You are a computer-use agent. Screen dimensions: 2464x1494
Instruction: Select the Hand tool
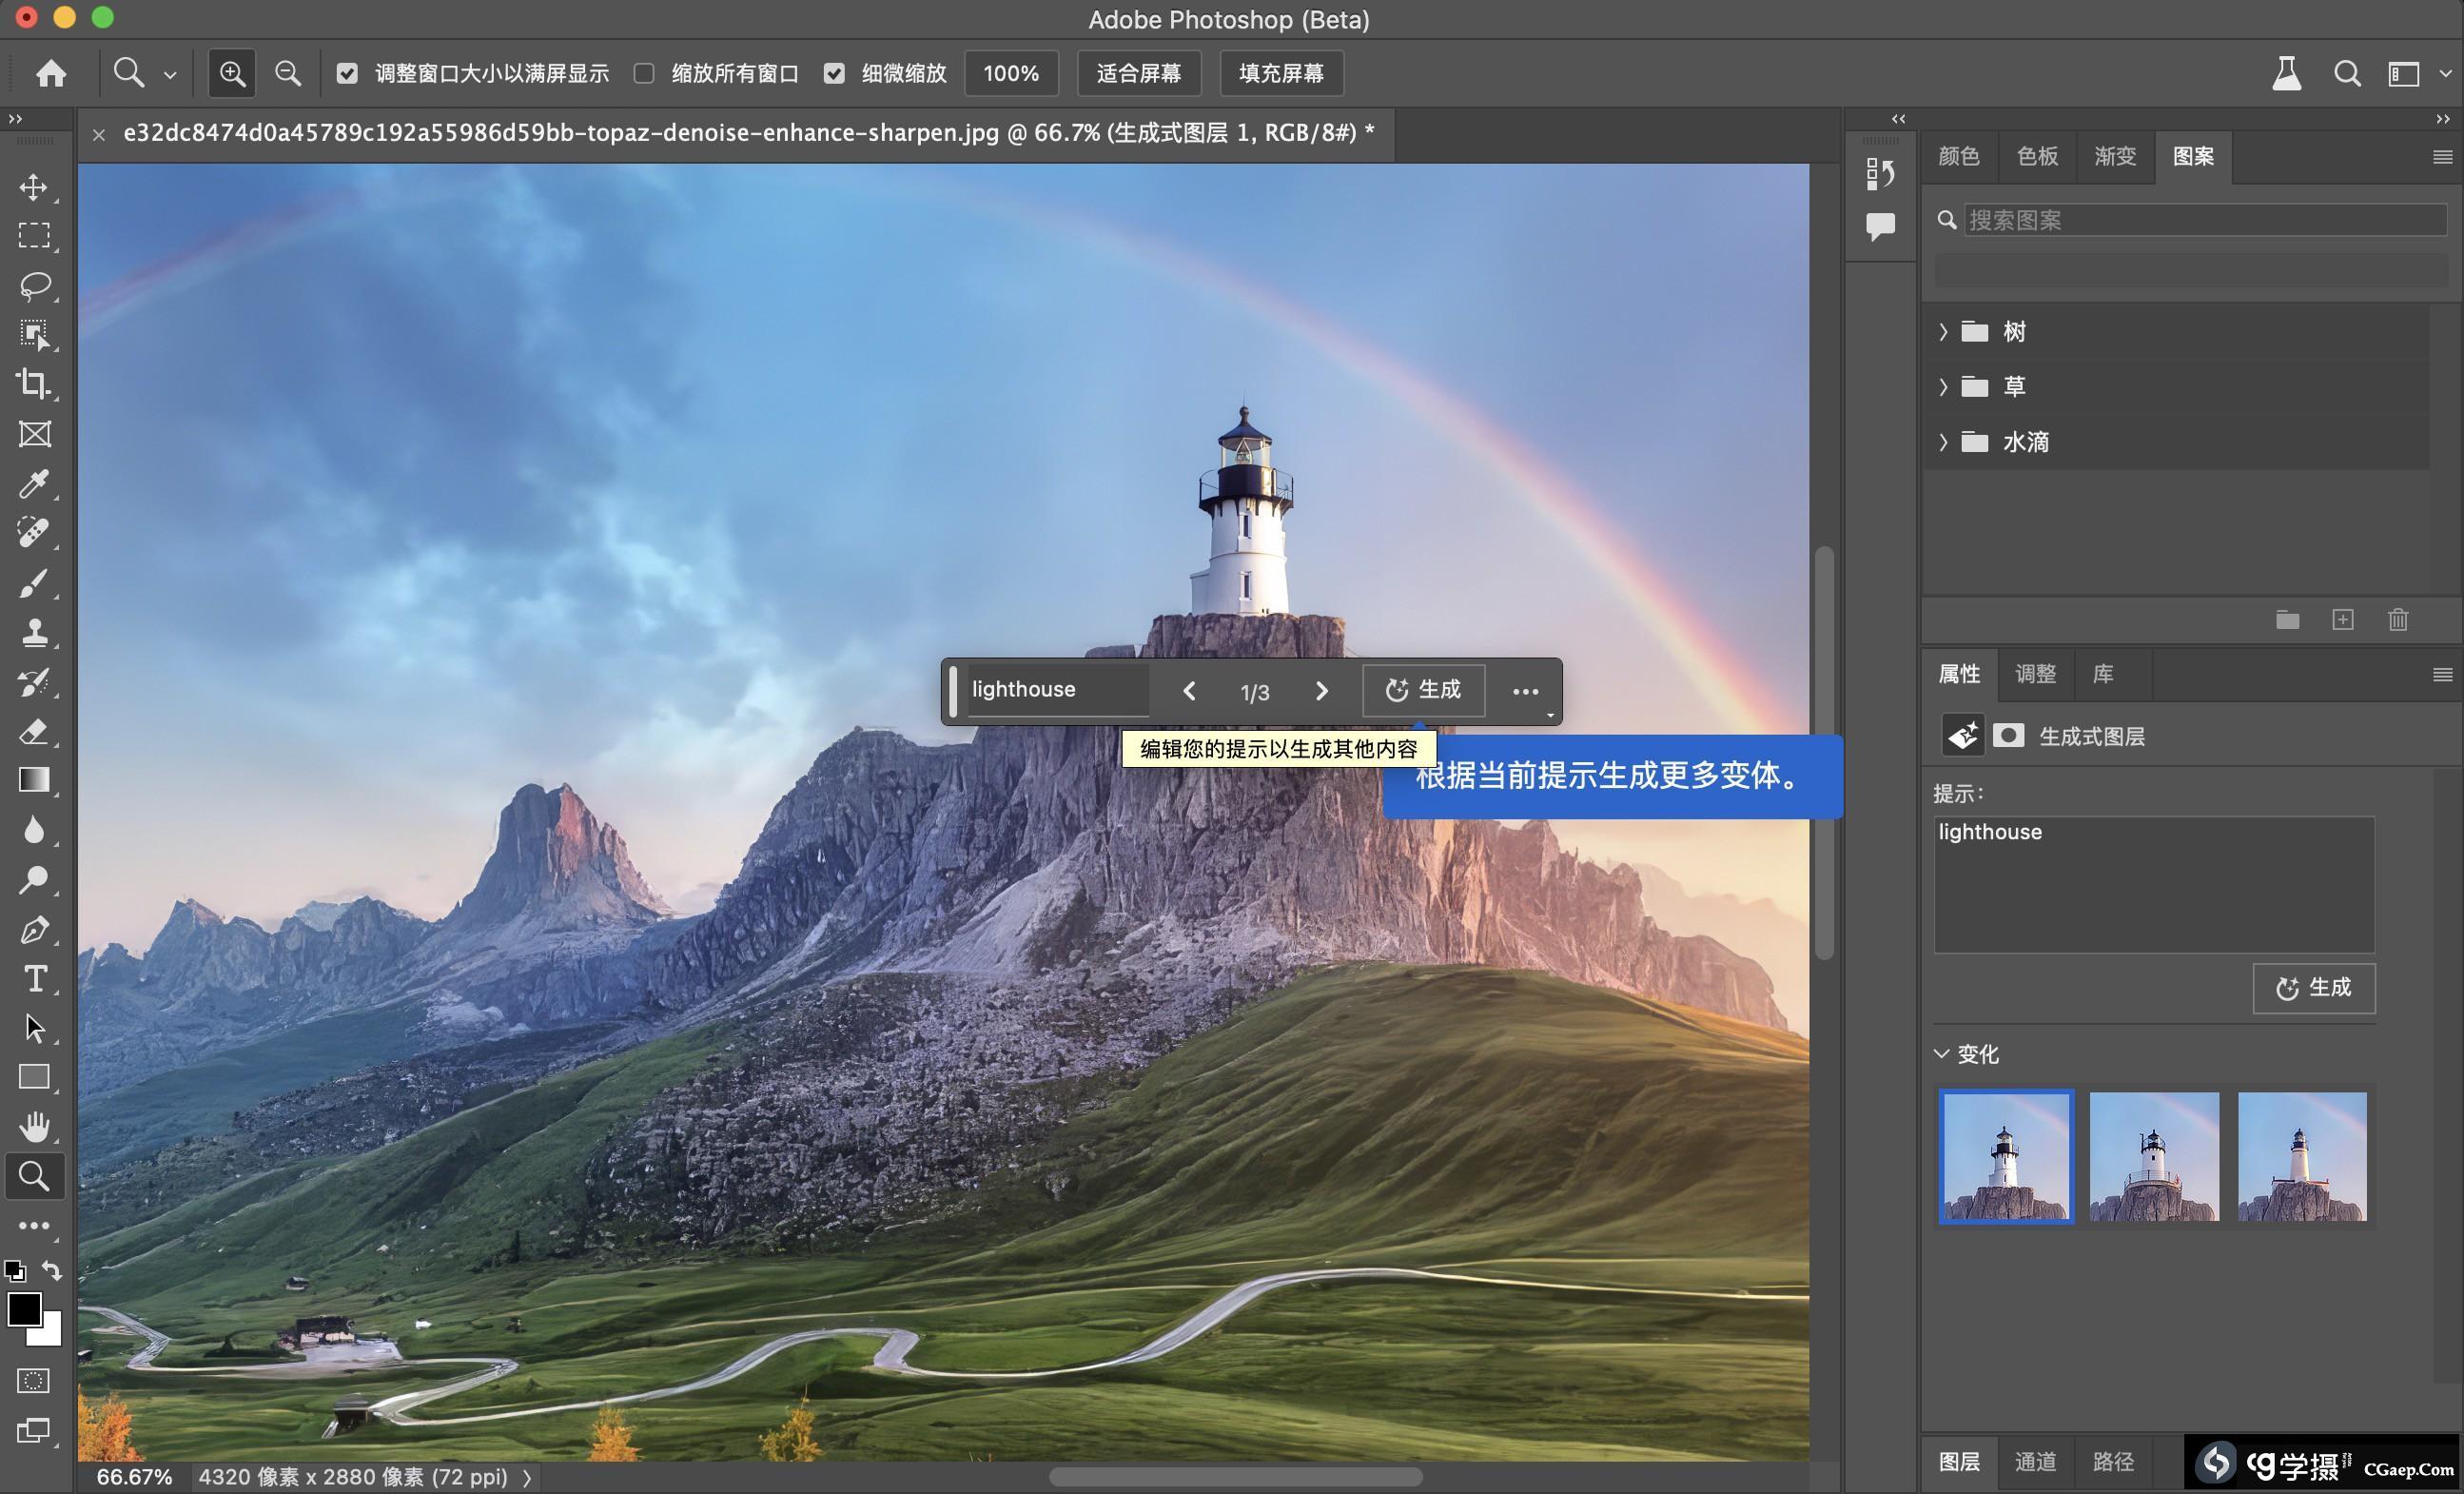click(x=34, y=1127)
